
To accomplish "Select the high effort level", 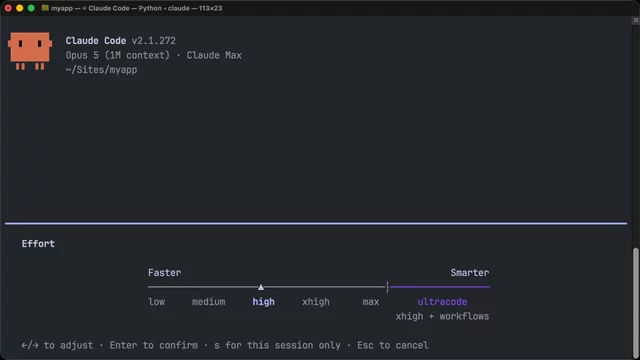I will click(263, 302).
